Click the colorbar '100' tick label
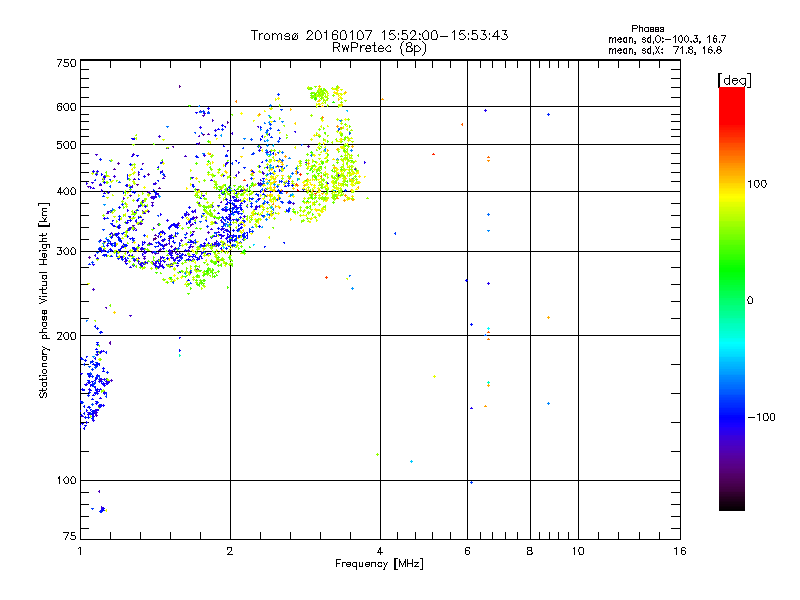The image size is (800, 600). [x=757, y=184]
